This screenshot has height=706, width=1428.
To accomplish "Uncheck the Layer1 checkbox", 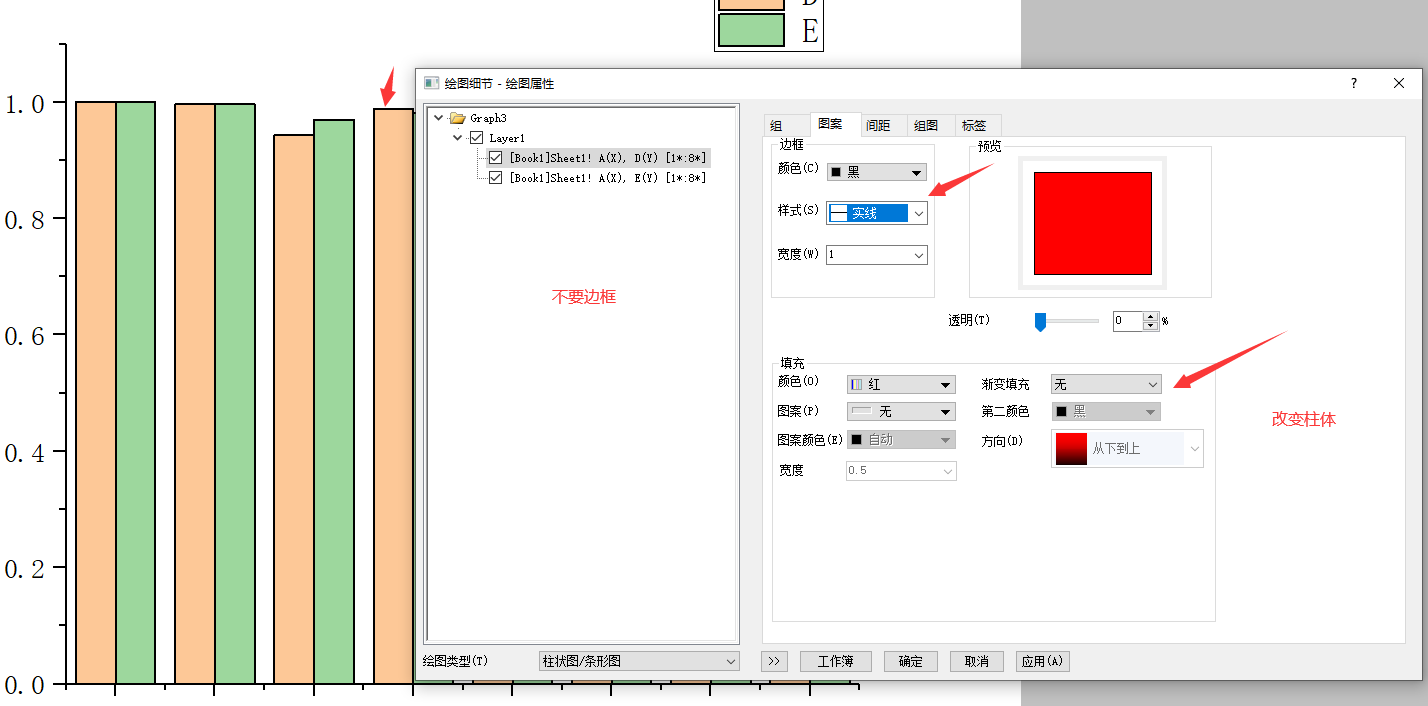I will click(476, 137).
